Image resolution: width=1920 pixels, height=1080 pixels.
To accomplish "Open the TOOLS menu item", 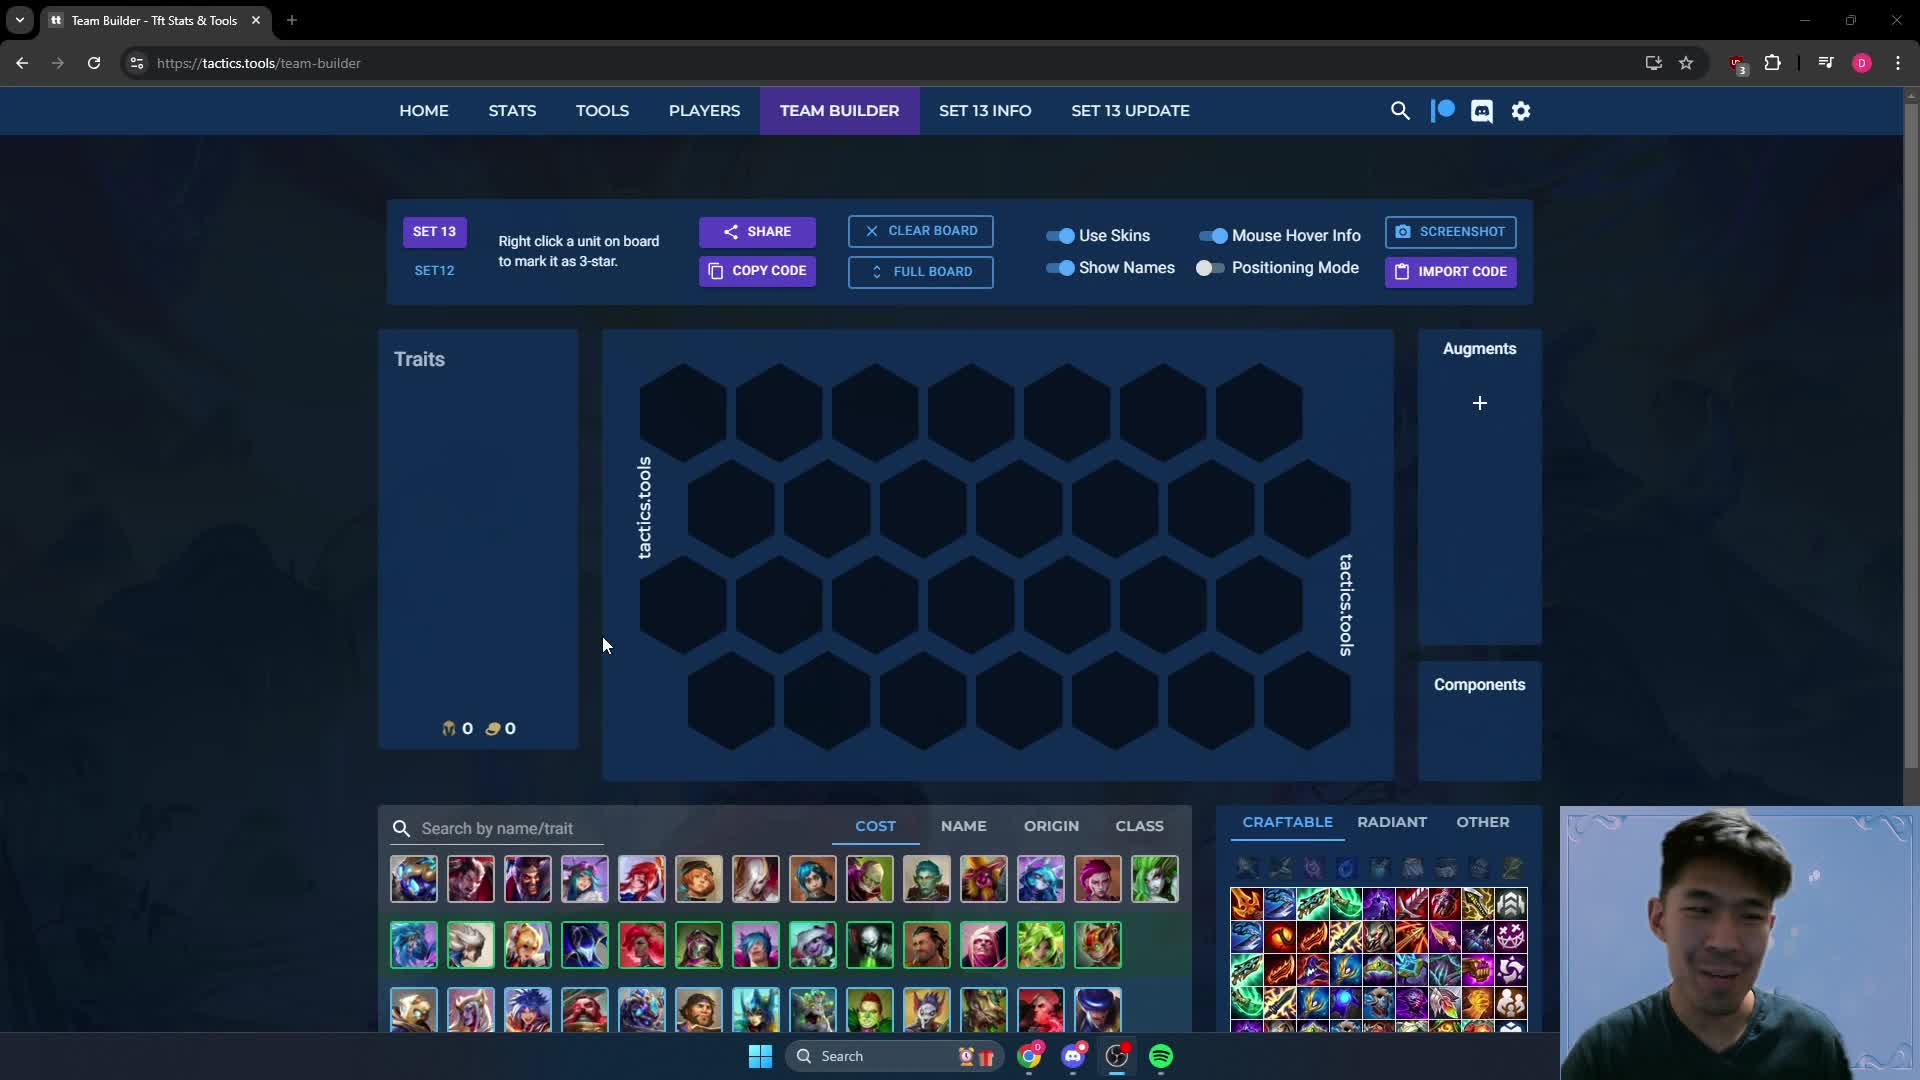I will [602, 111].
